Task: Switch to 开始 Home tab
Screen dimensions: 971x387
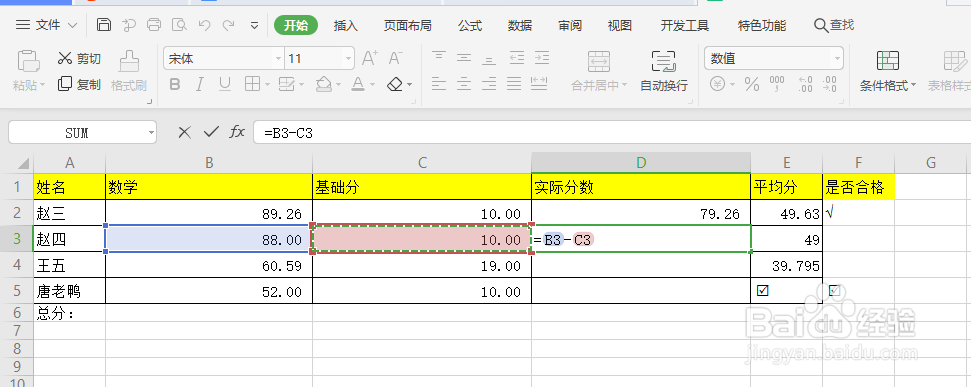Action: (296, 25)
